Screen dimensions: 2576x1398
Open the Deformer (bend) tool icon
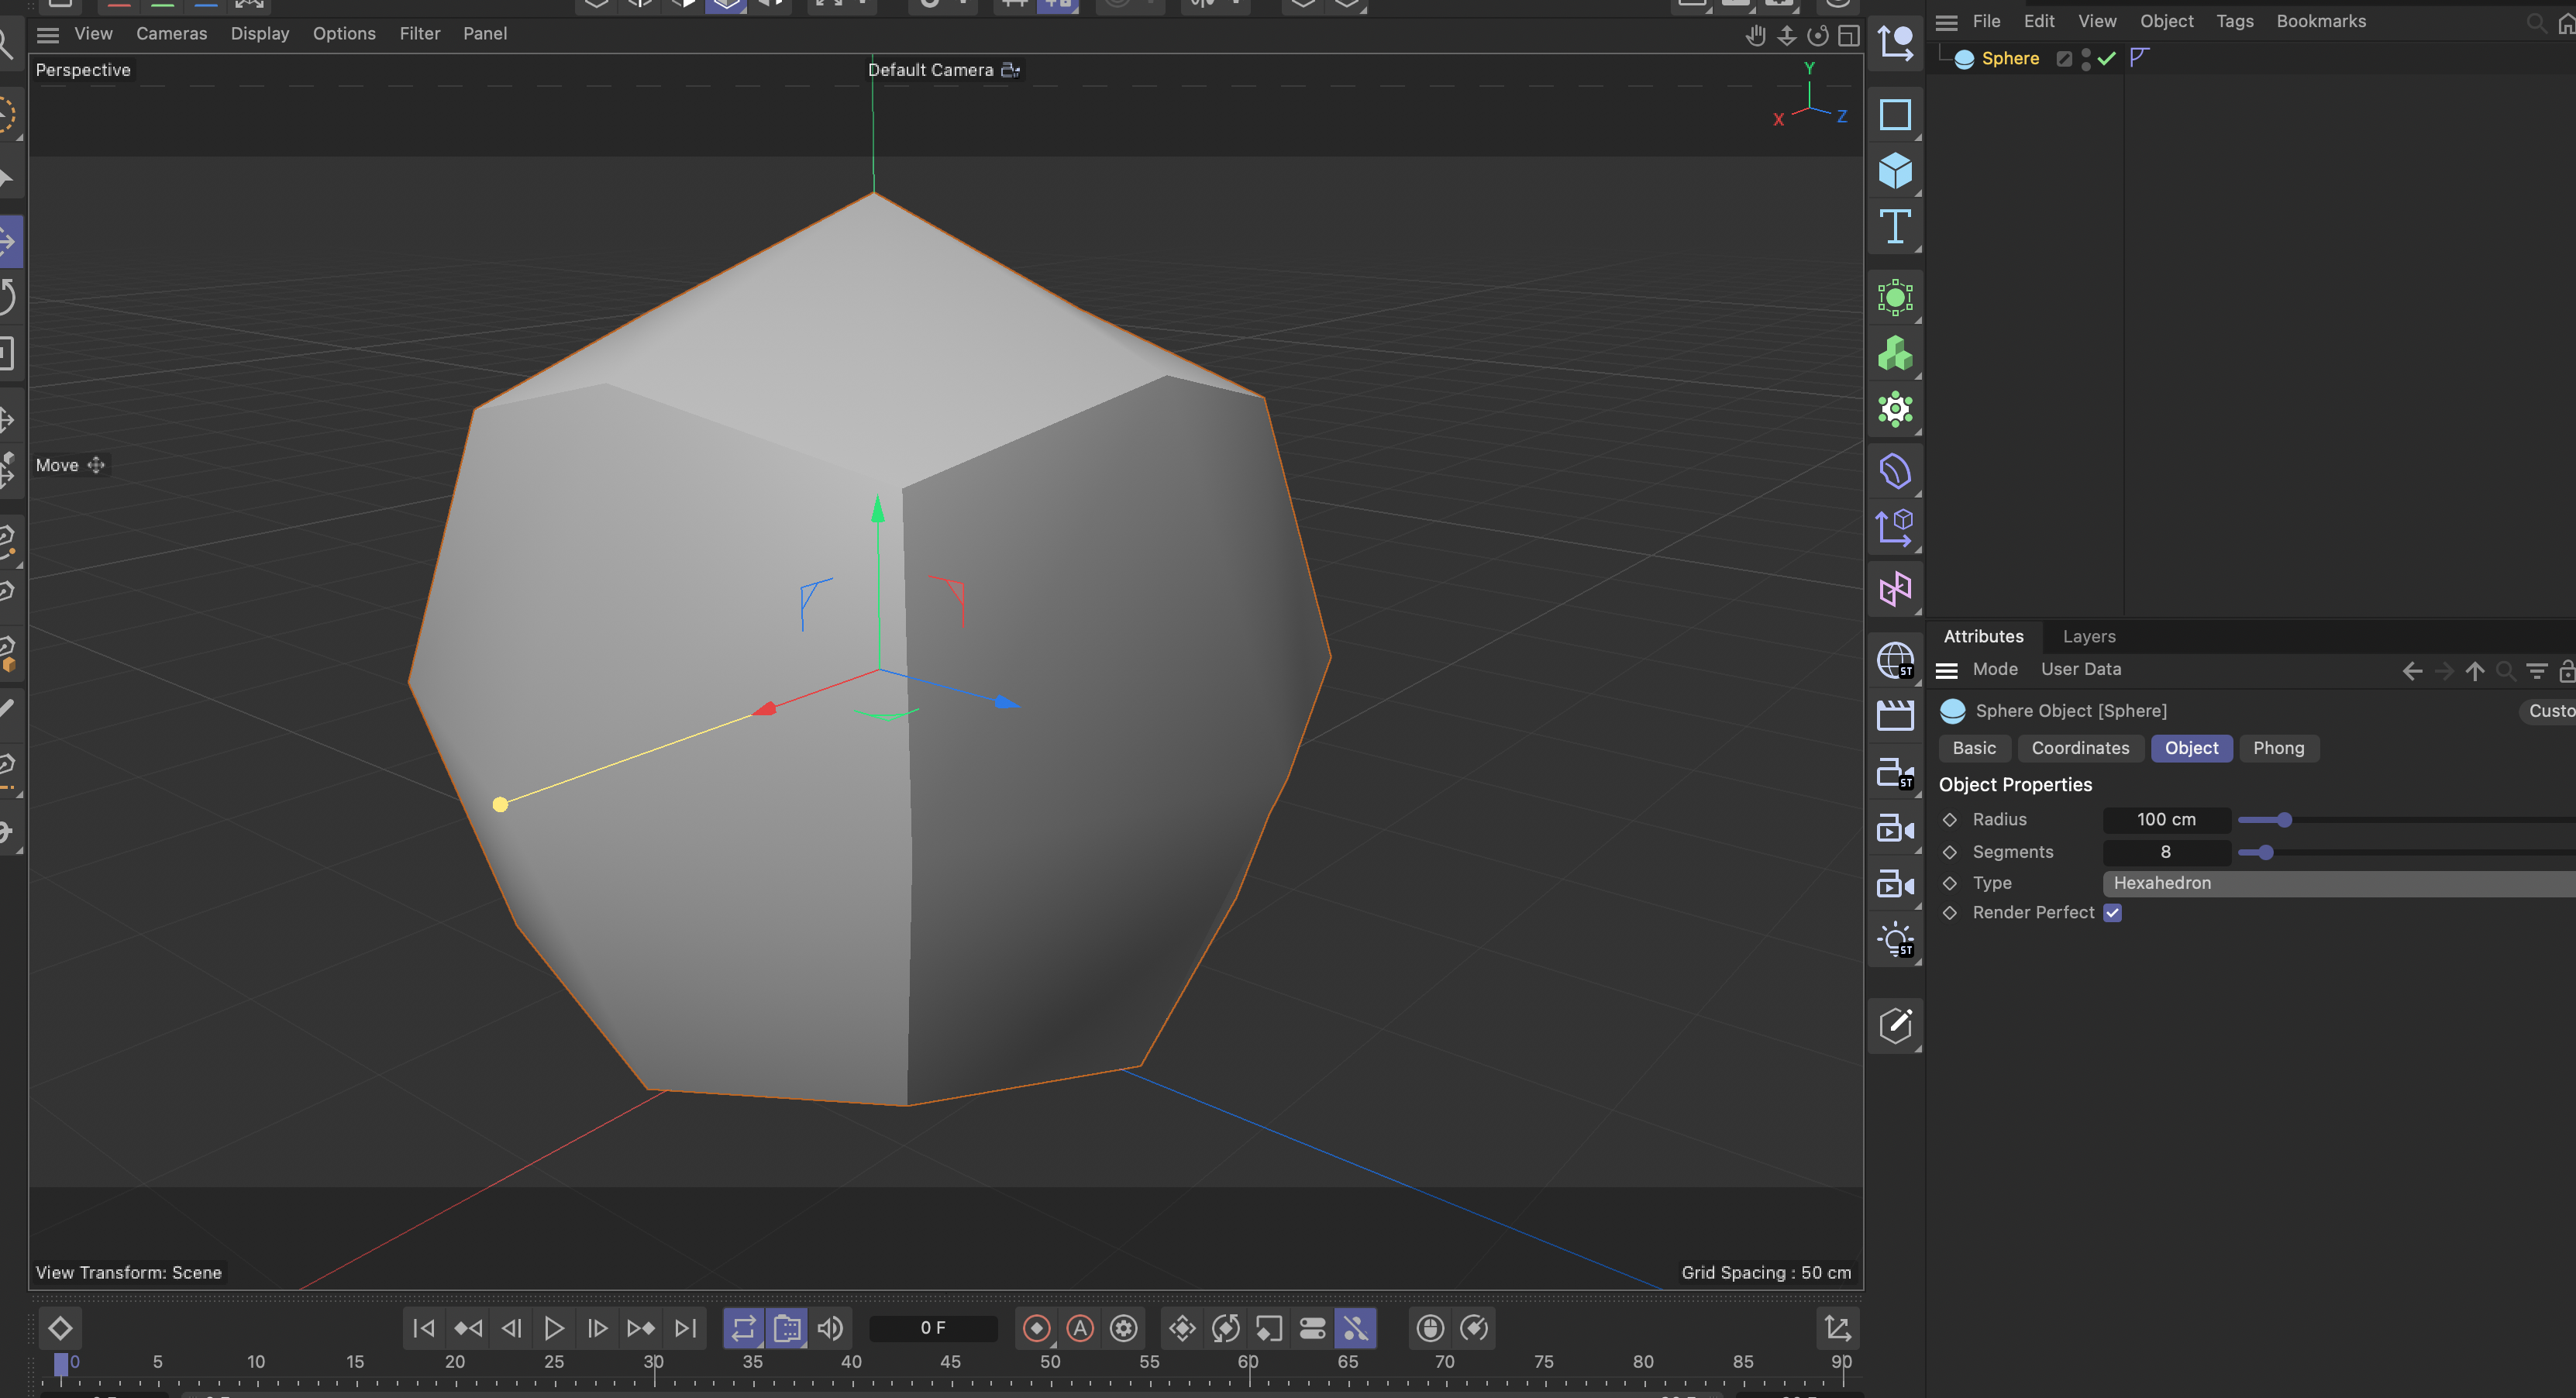click(1894, 472)
